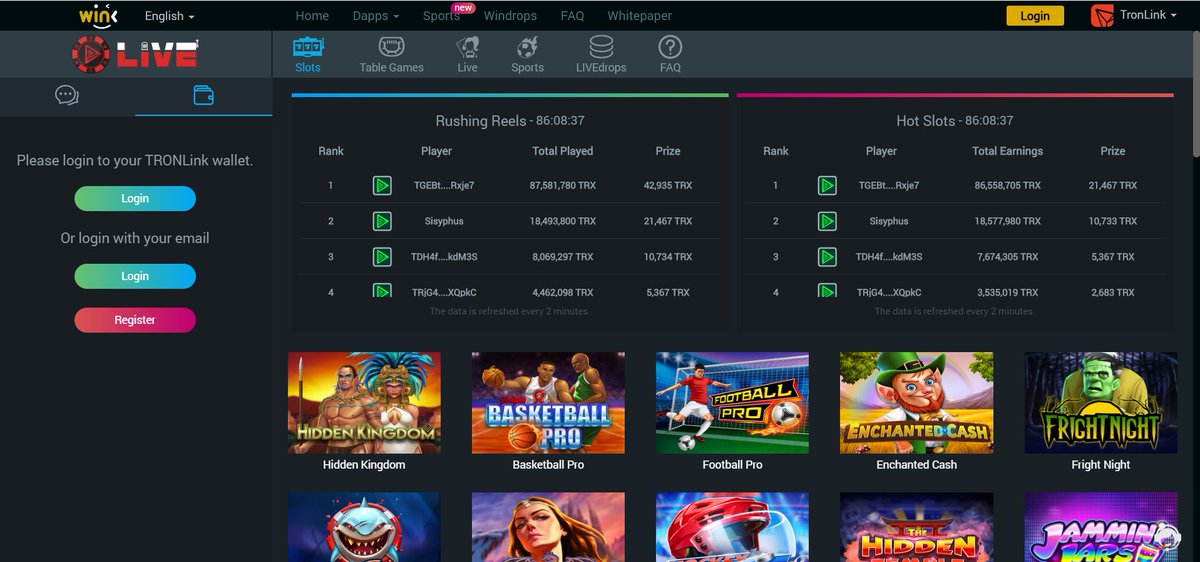Image resolution: width=1200 pixels, height=562 pixels.
Task: Click Login under email login prompt
Action: 135,276
